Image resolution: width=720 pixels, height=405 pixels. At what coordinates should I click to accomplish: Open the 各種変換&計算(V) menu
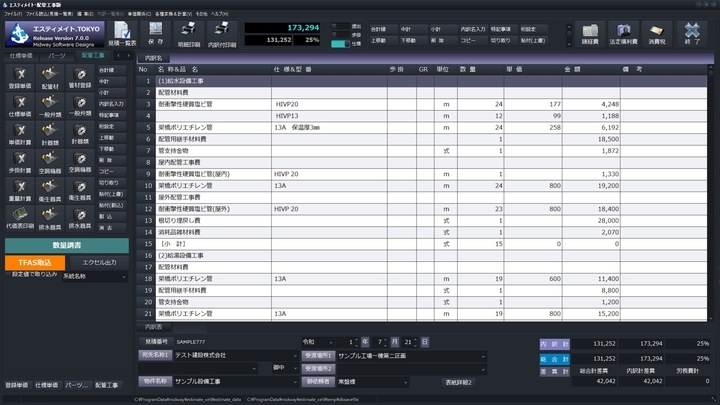coord(174,14)
